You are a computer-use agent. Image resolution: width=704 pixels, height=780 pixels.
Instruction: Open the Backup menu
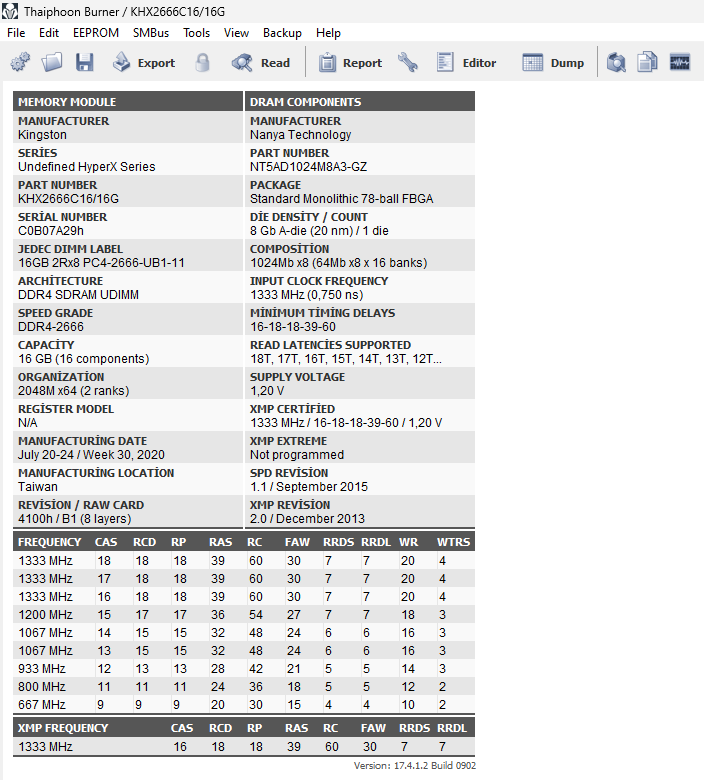tap(282, 33)
